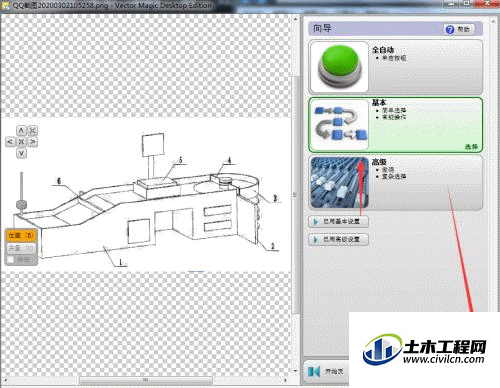This screenshot has height=388, width=500.
Task: Switch the preview to the 矢量 (V) view
Action: coord(21,248)
